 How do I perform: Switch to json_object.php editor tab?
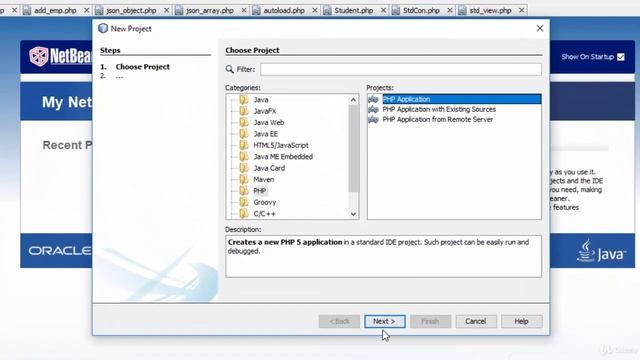pyautogui.click(x=131, y=11)
